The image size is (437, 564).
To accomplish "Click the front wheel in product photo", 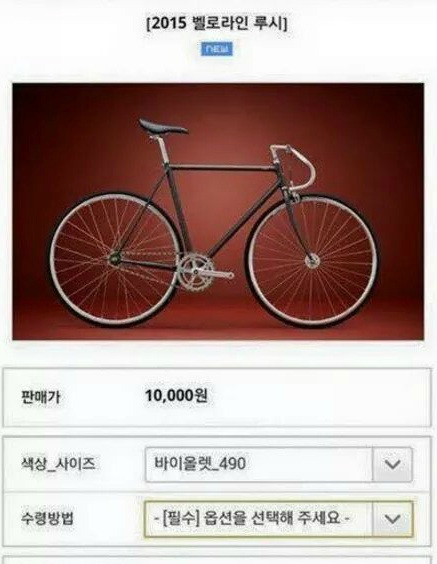I will coord(312,260).
